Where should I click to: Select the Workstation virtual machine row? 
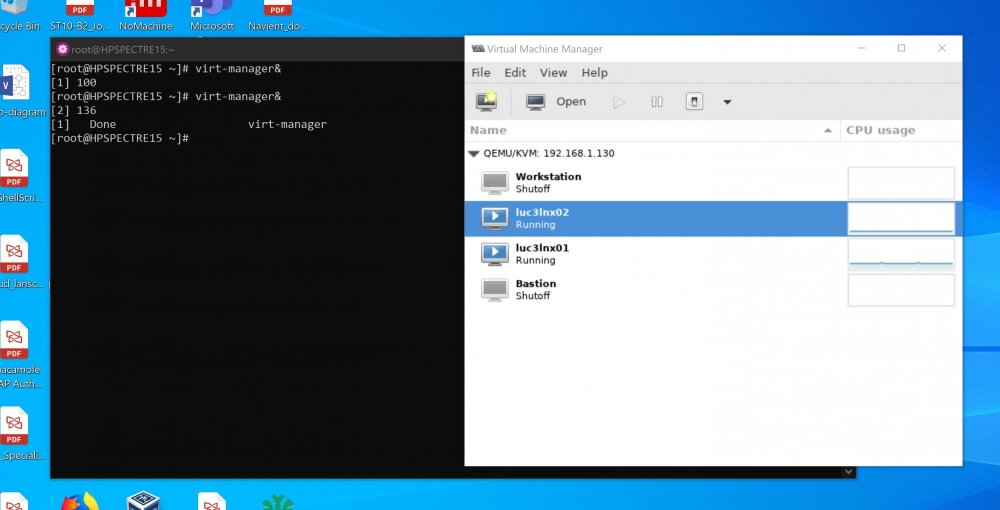[x=713, y=183]
